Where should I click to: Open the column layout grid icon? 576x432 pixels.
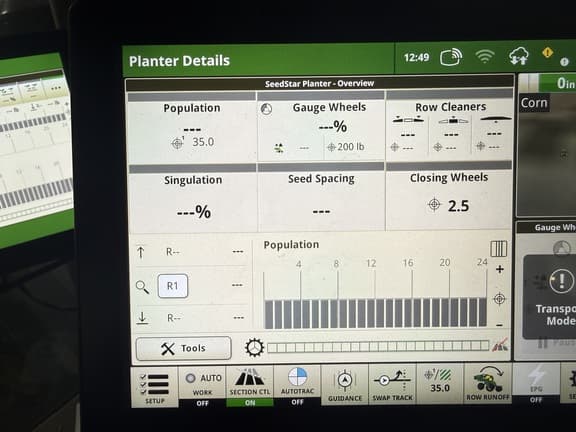pos(498,249)
